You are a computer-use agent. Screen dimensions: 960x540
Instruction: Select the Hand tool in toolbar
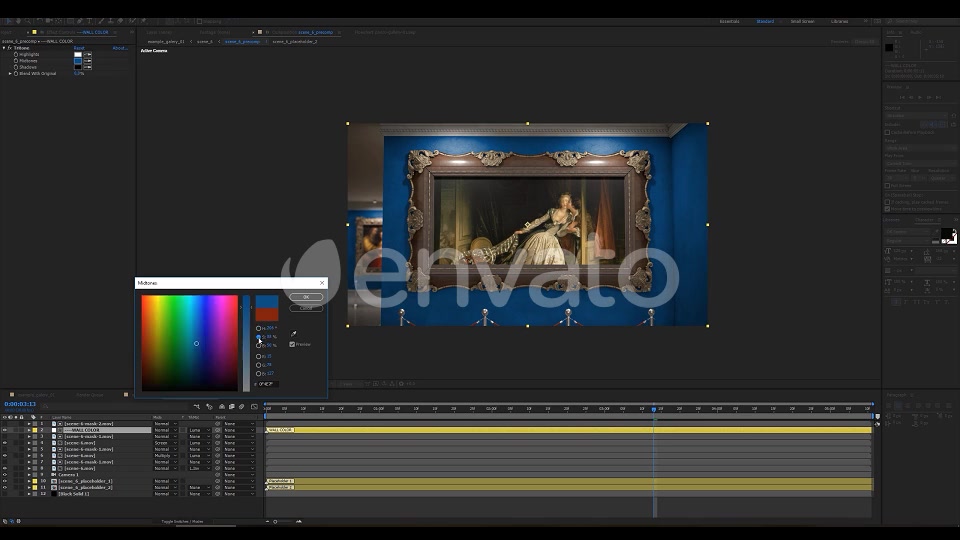(18, 21)
